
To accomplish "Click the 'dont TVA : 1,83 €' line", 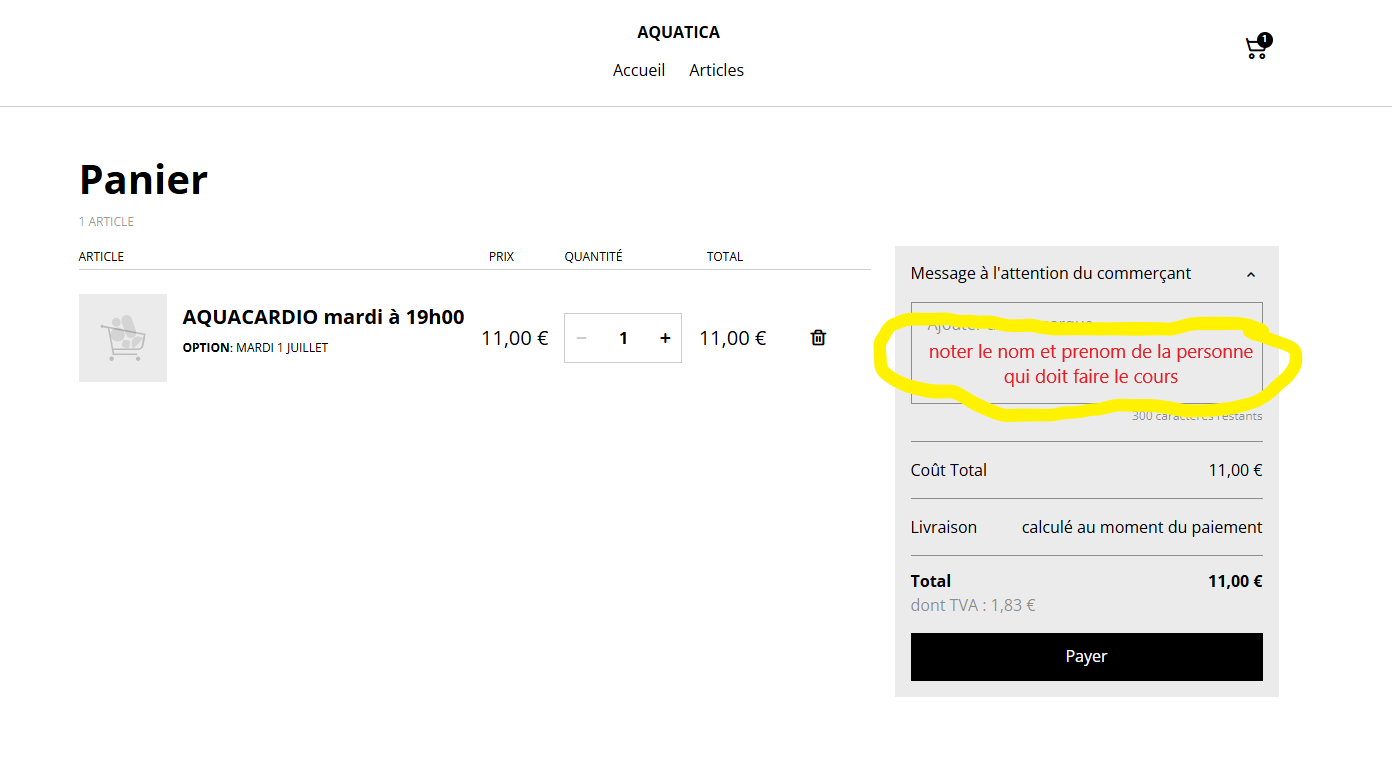I will 972,605.
